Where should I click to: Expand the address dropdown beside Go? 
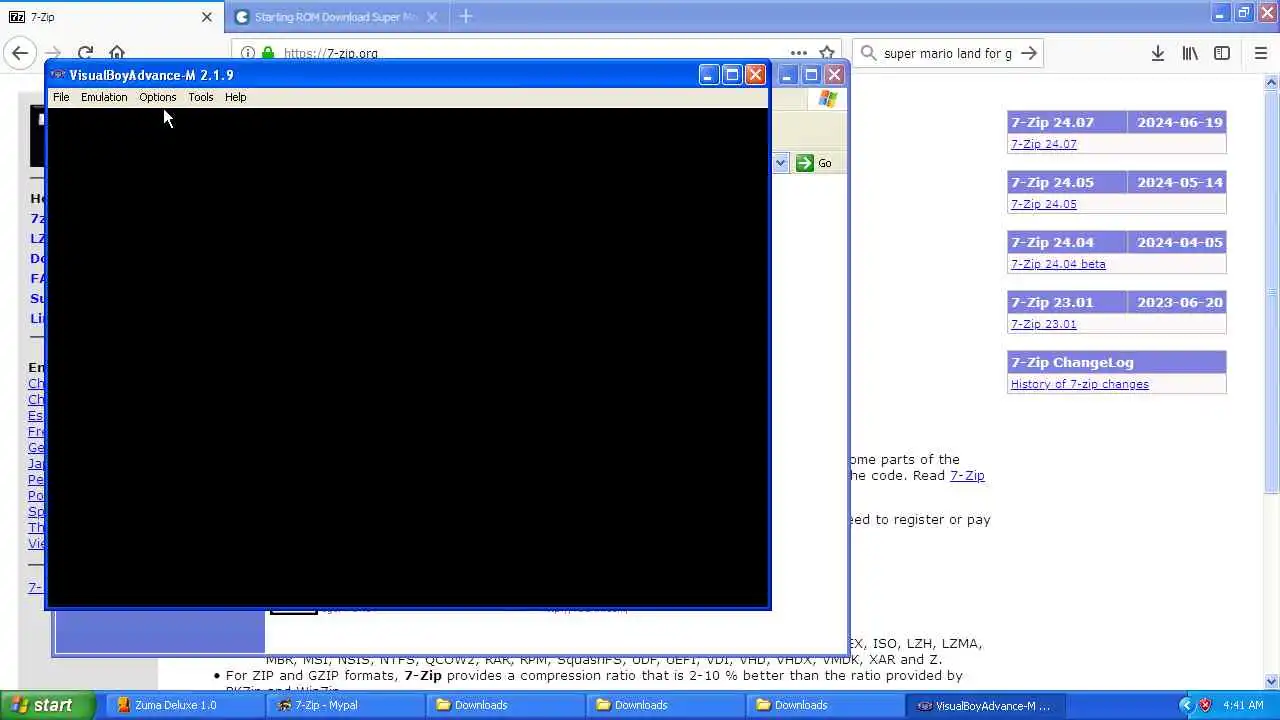780,163
